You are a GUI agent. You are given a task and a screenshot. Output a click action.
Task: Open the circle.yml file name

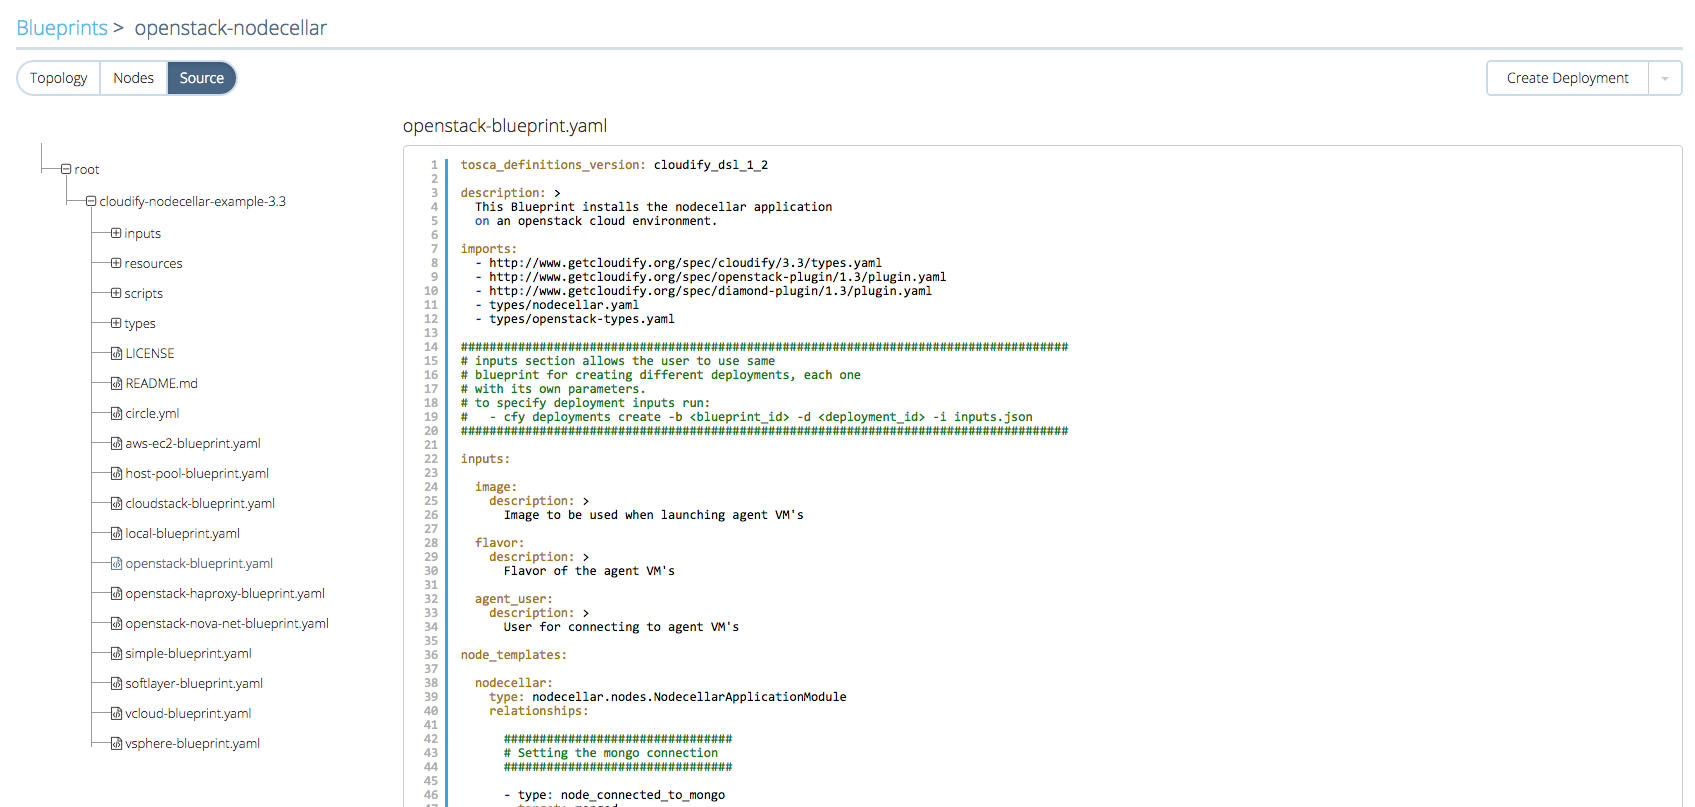[x=152, y=414]
